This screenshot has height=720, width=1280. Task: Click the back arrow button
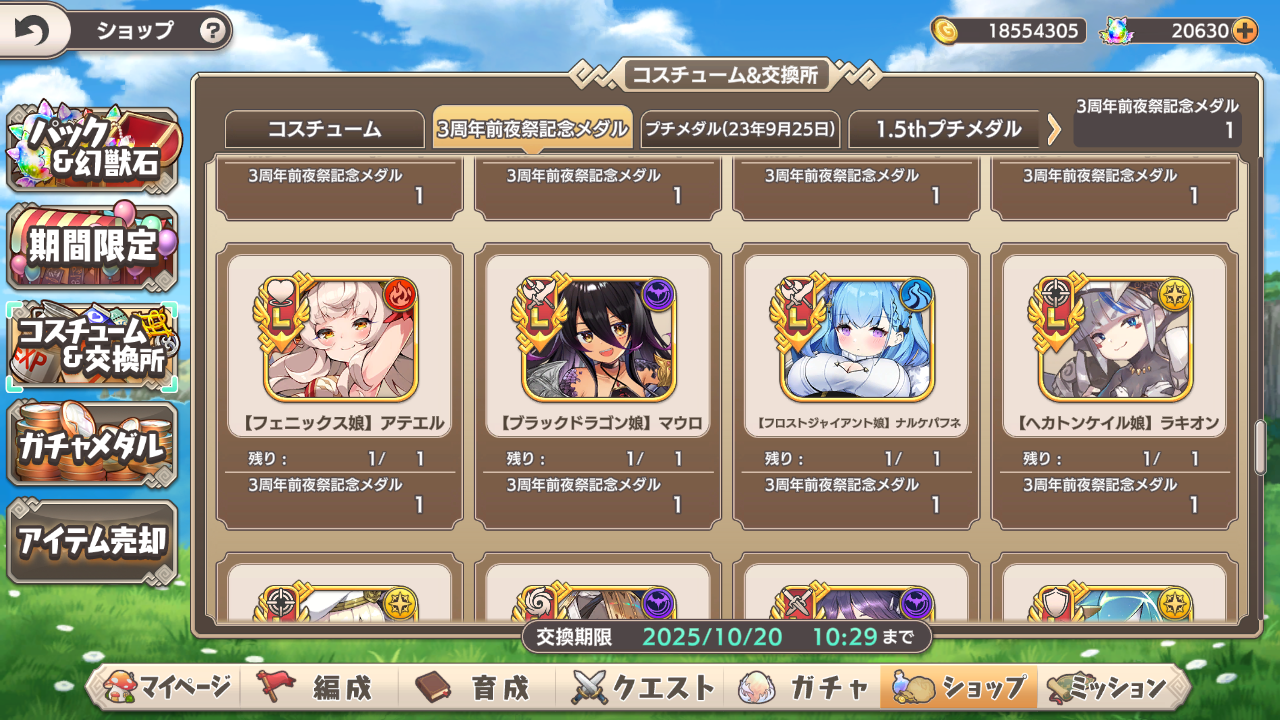(31, 31)
